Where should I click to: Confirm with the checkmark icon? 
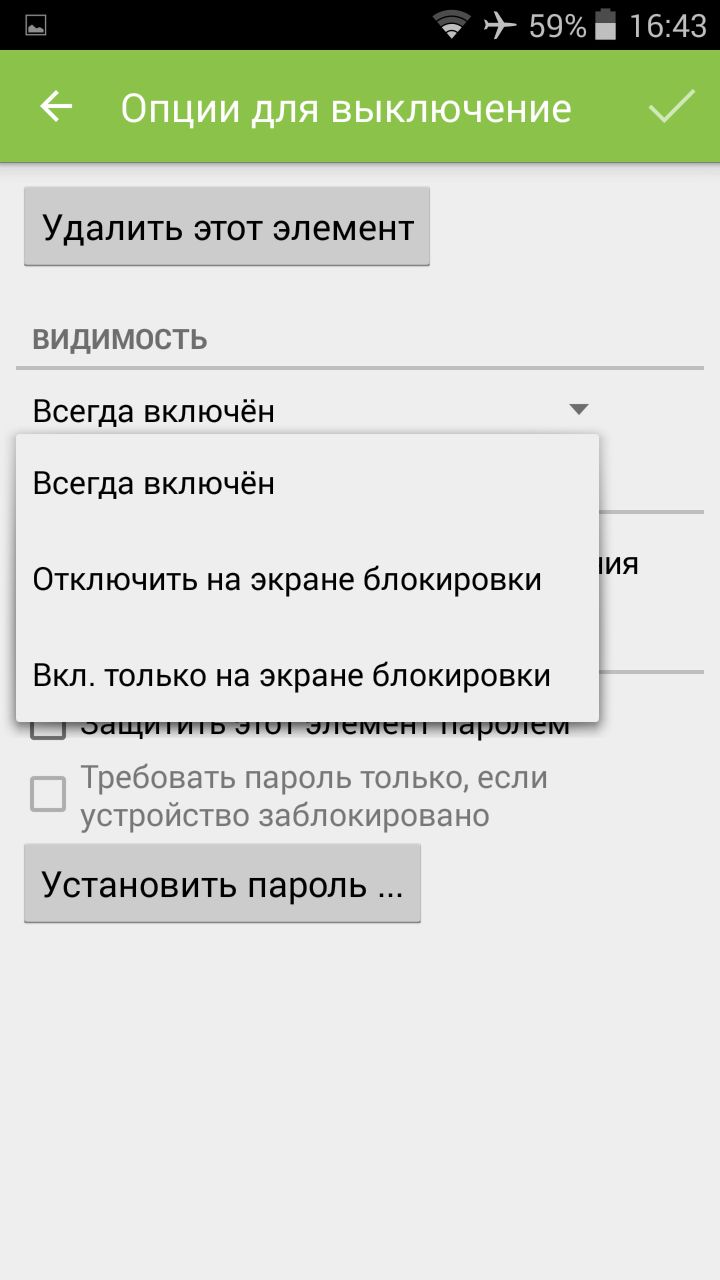click(x=672, y=107)
